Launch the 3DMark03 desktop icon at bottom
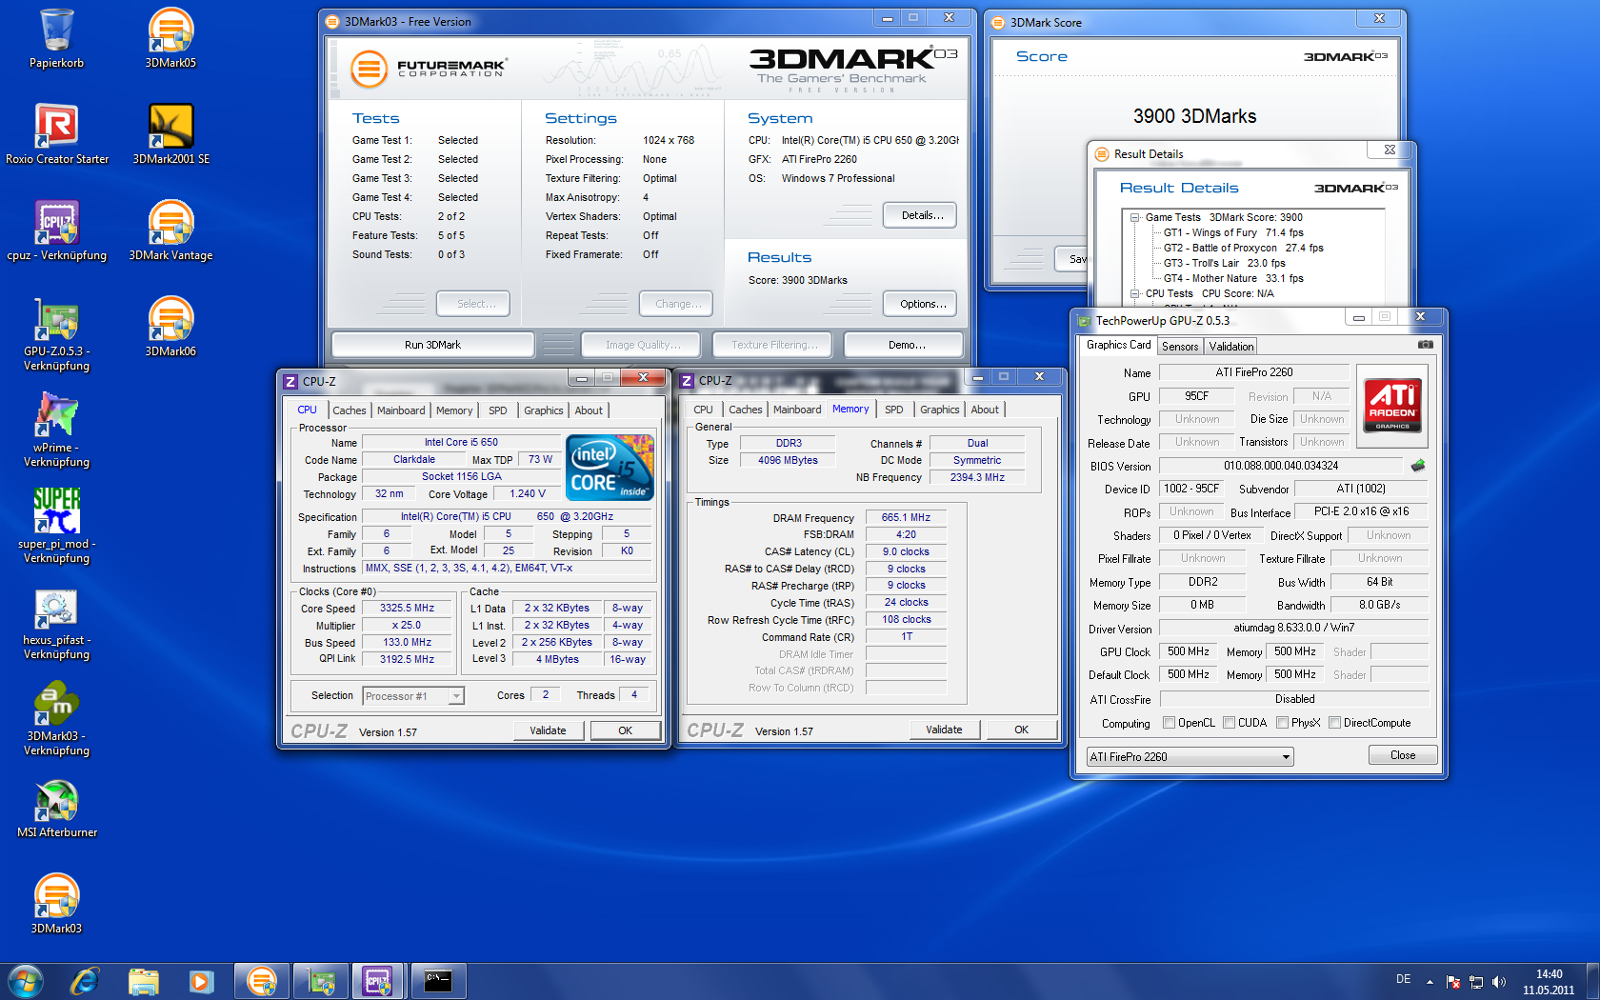1600x1000 pixels. pos(57,904)
